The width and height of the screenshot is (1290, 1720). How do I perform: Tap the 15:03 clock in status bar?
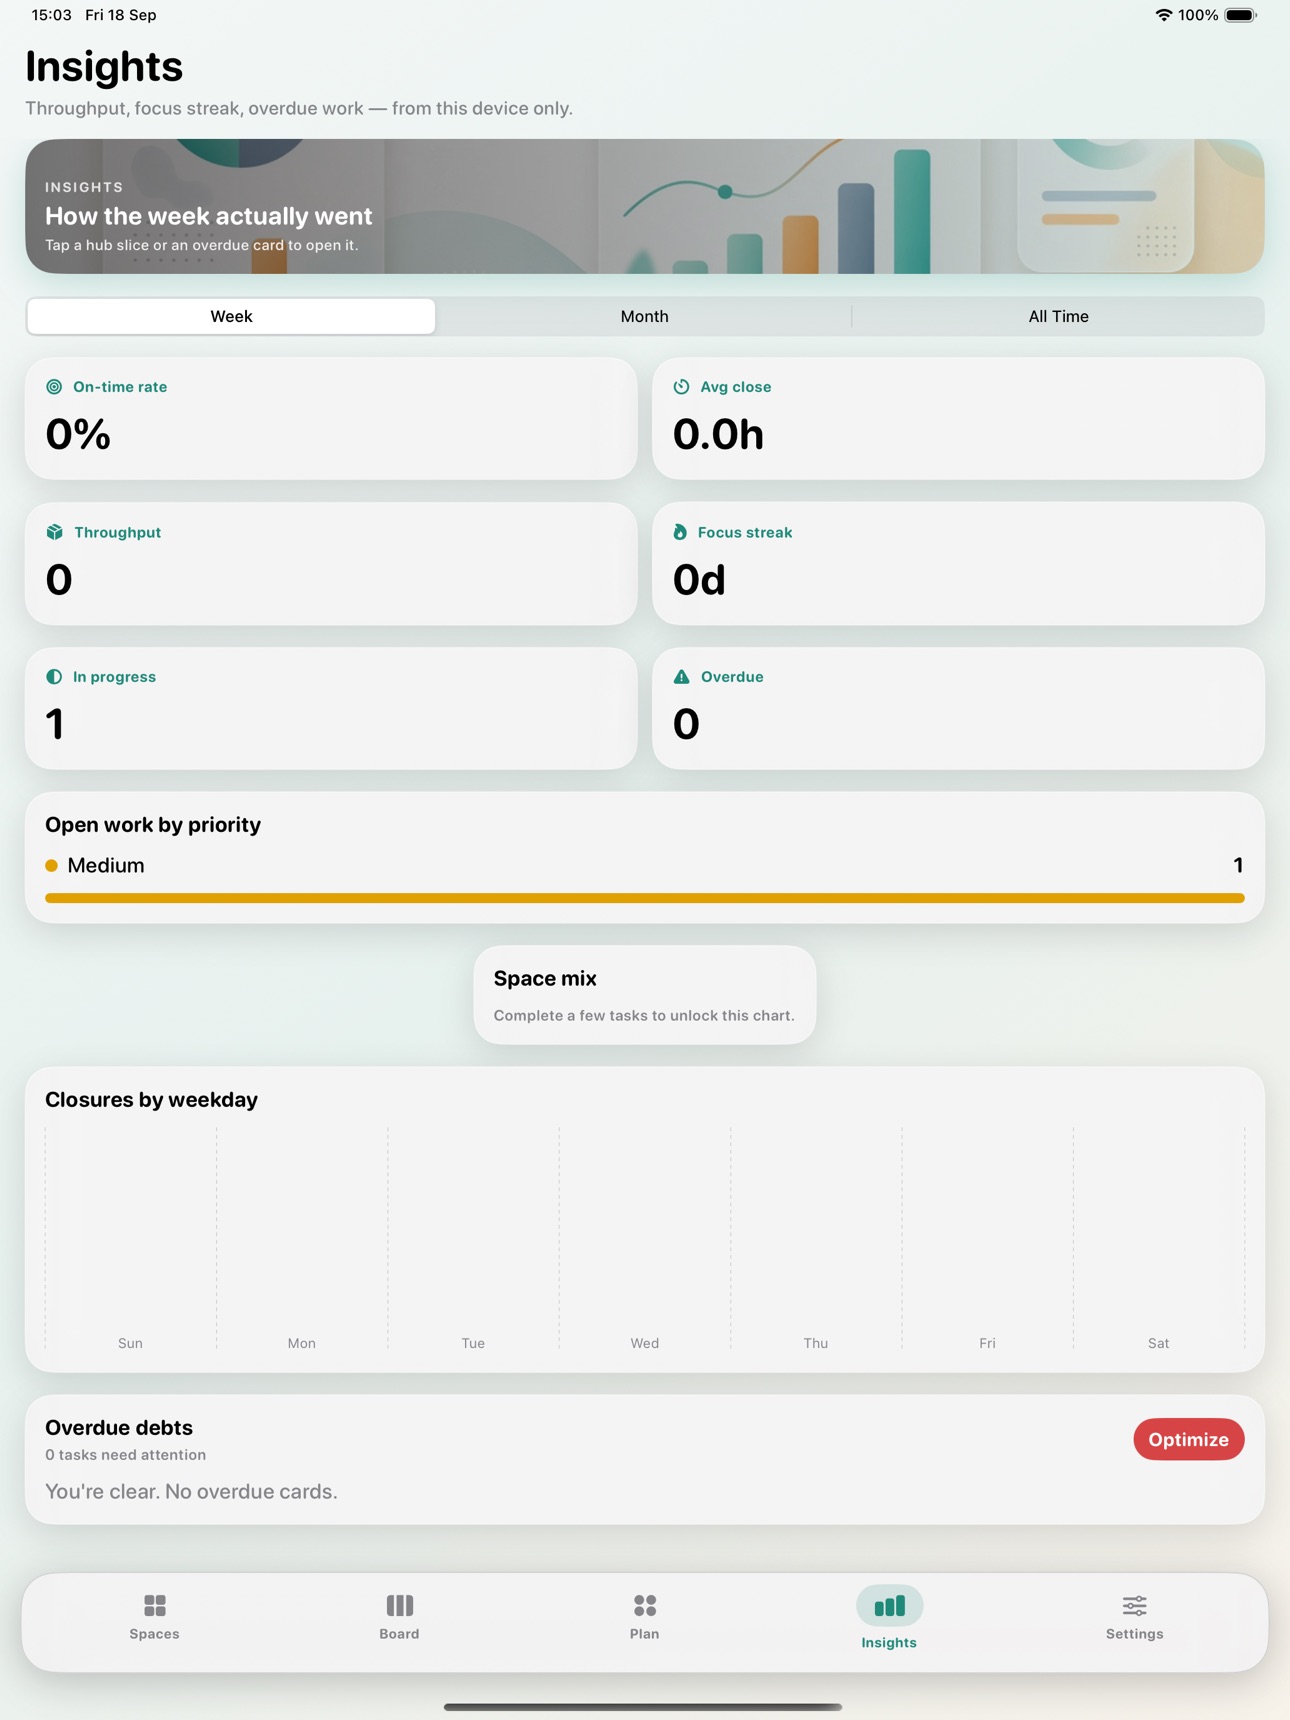coord(51,15)
